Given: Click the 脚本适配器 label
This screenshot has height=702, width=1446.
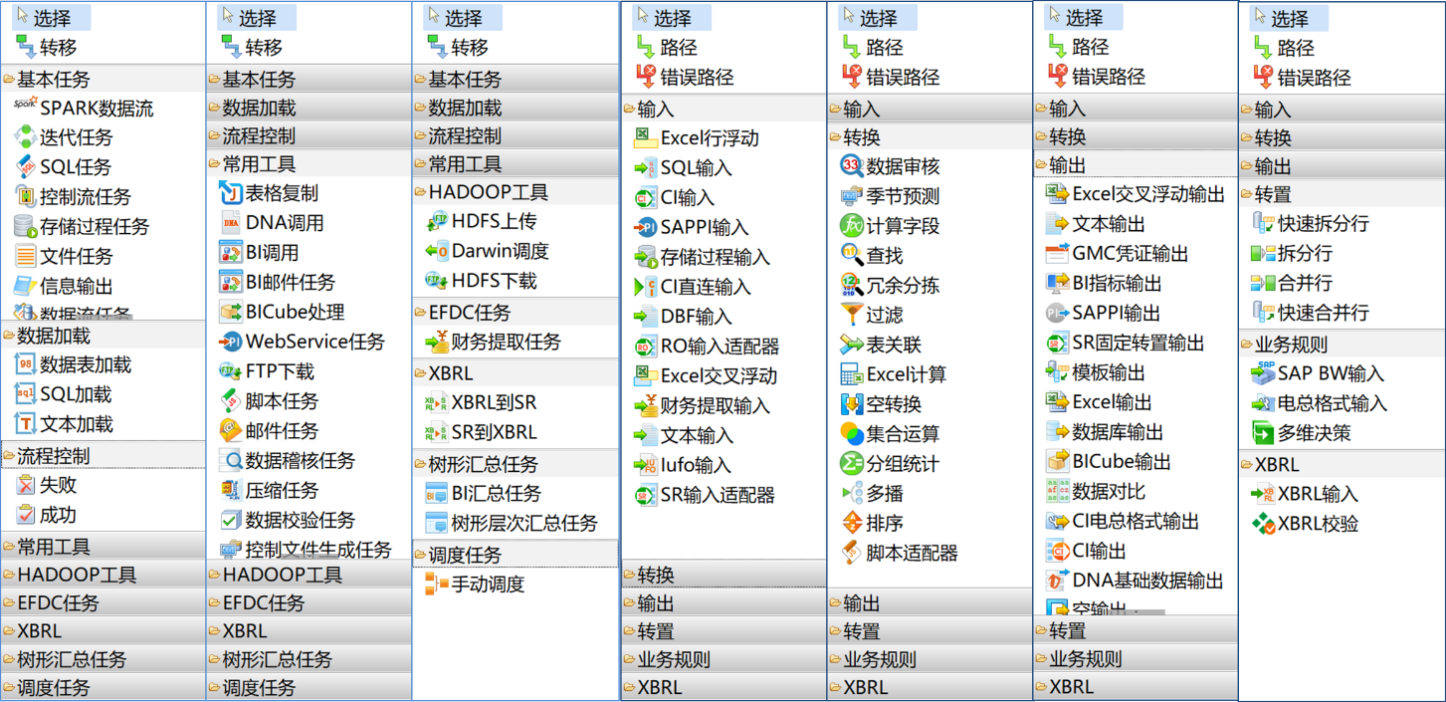Looking at the screenshot, I should [x=912, y=553].
